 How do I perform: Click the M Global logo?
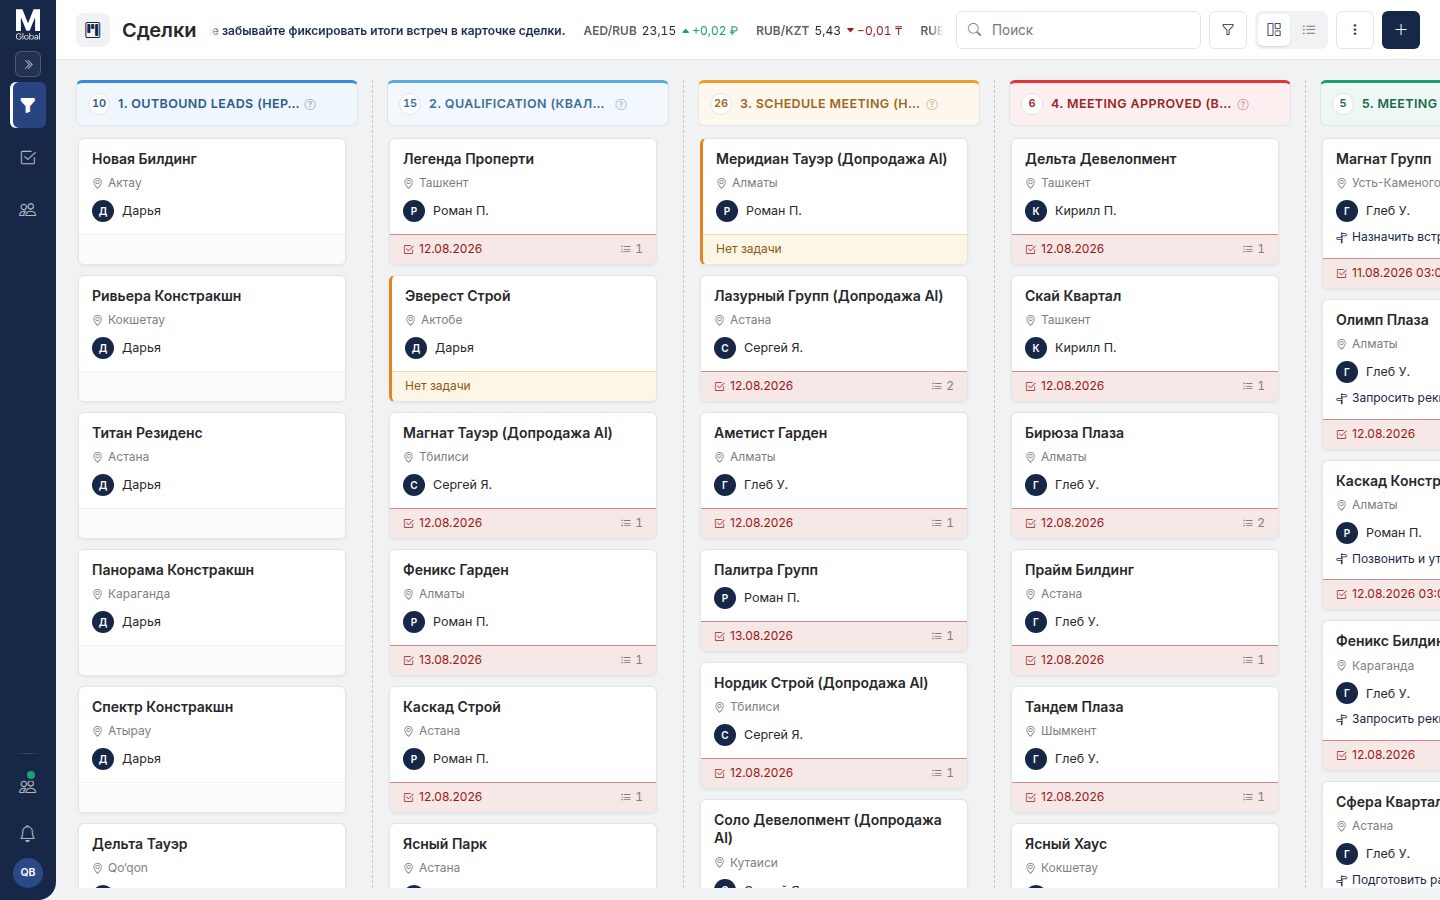pos(28,24)
